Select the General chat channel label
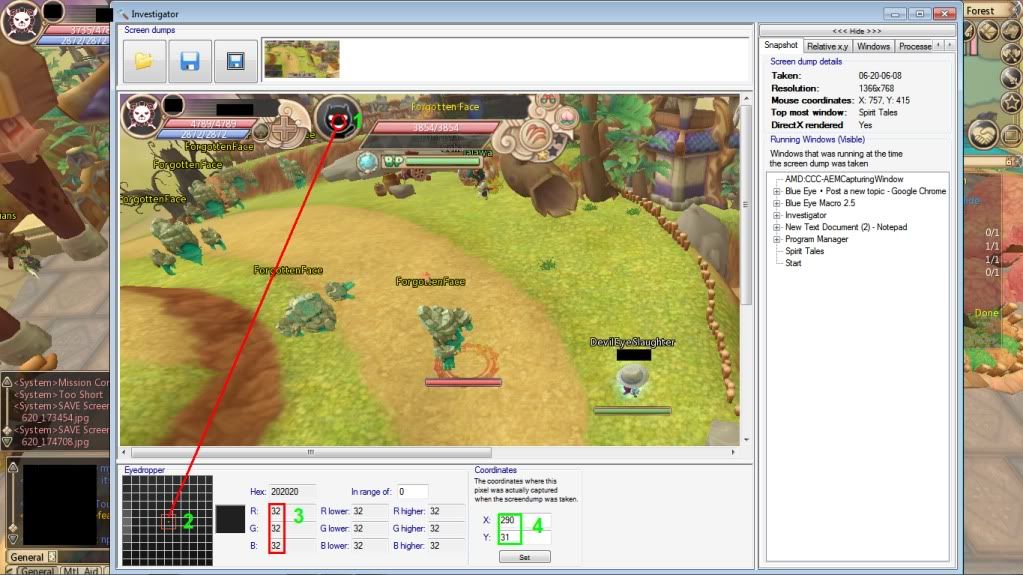The width and height of the screenshot is (1023, 575). 27,557
